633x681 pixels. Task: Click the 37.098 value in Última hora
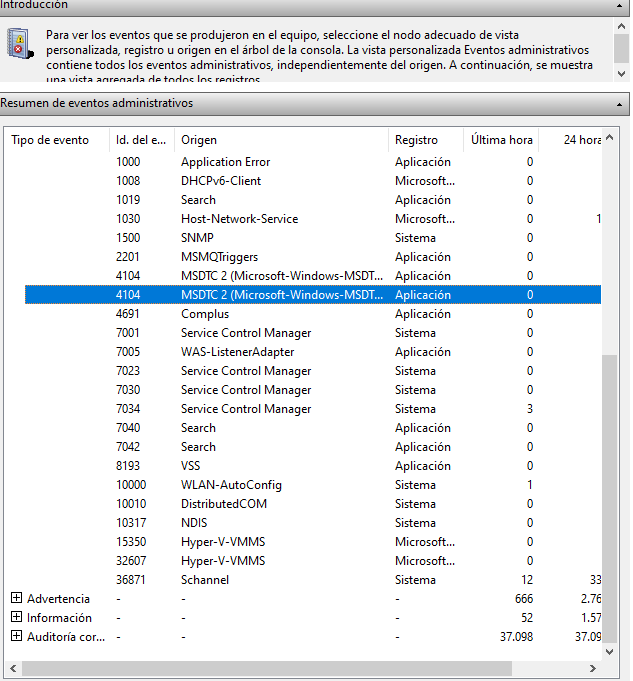(x=516, y=637)
